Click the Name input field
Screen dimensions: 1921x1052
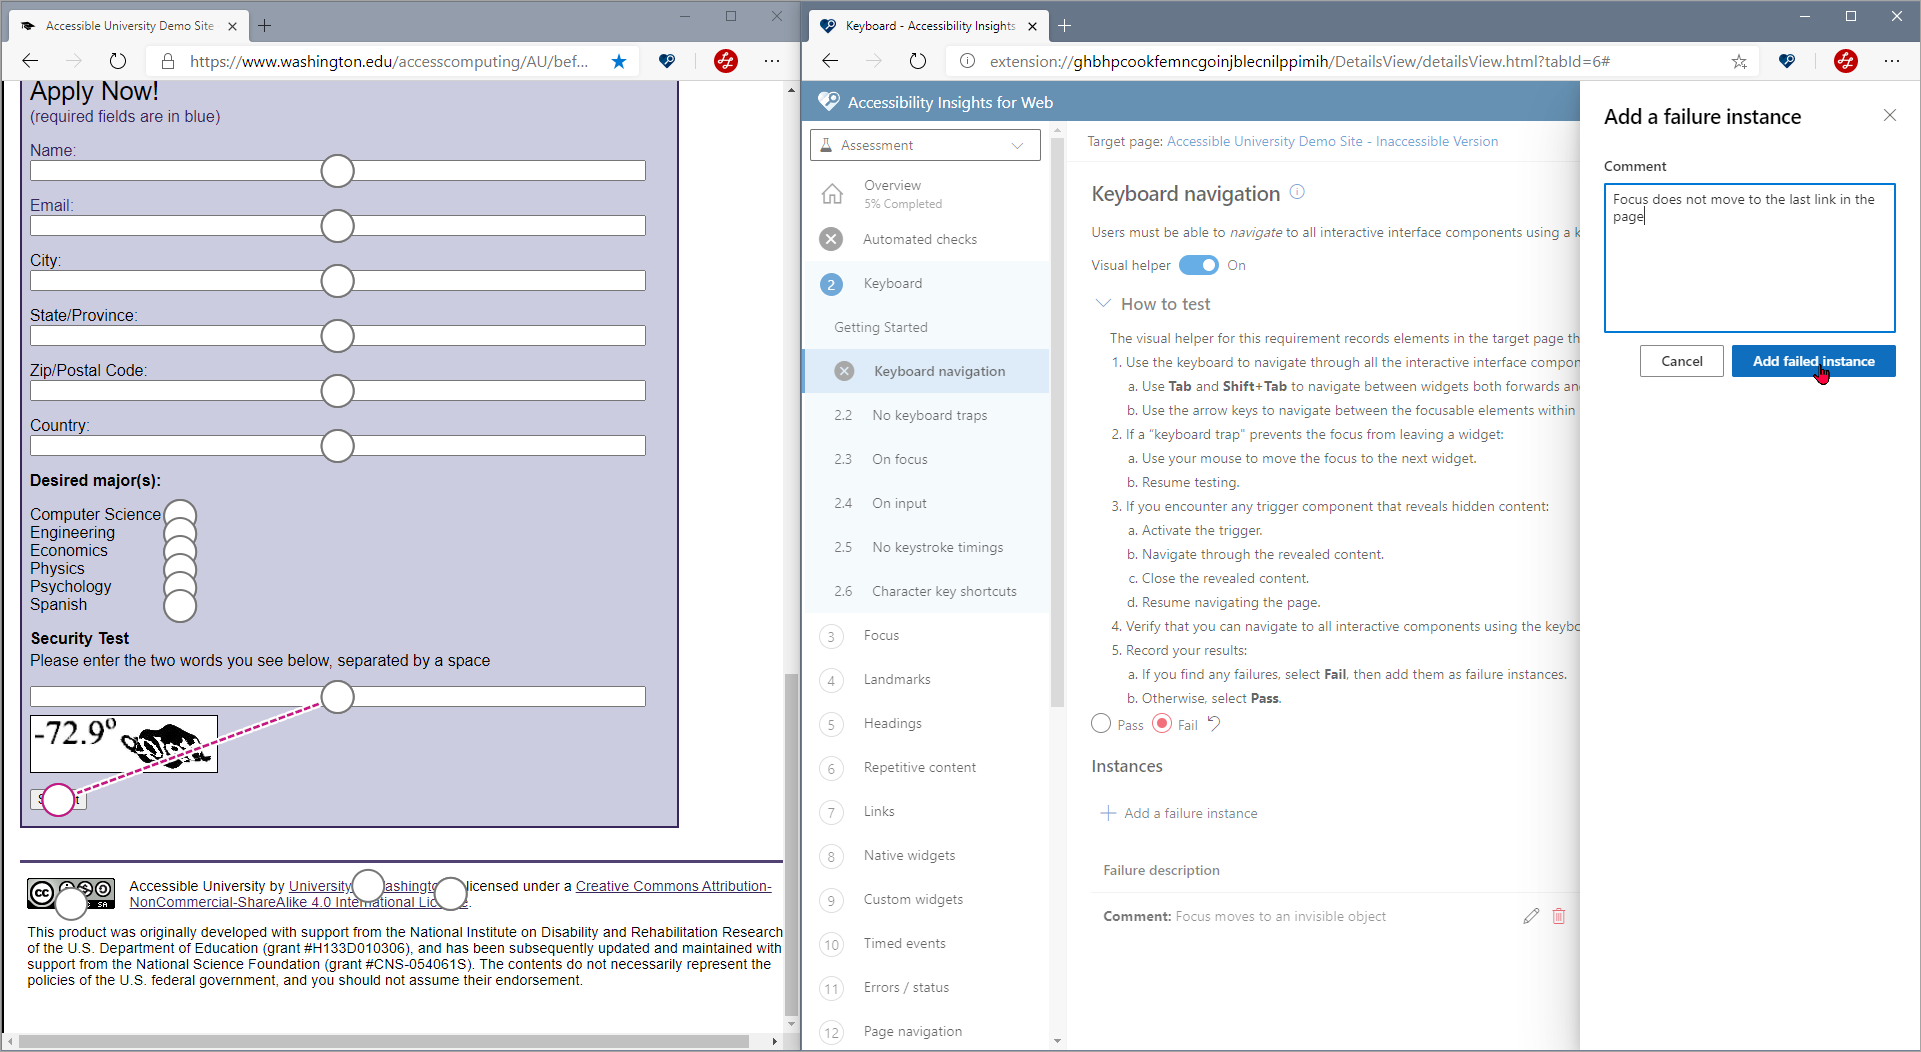pyautogui.click(x=338, y=171)
